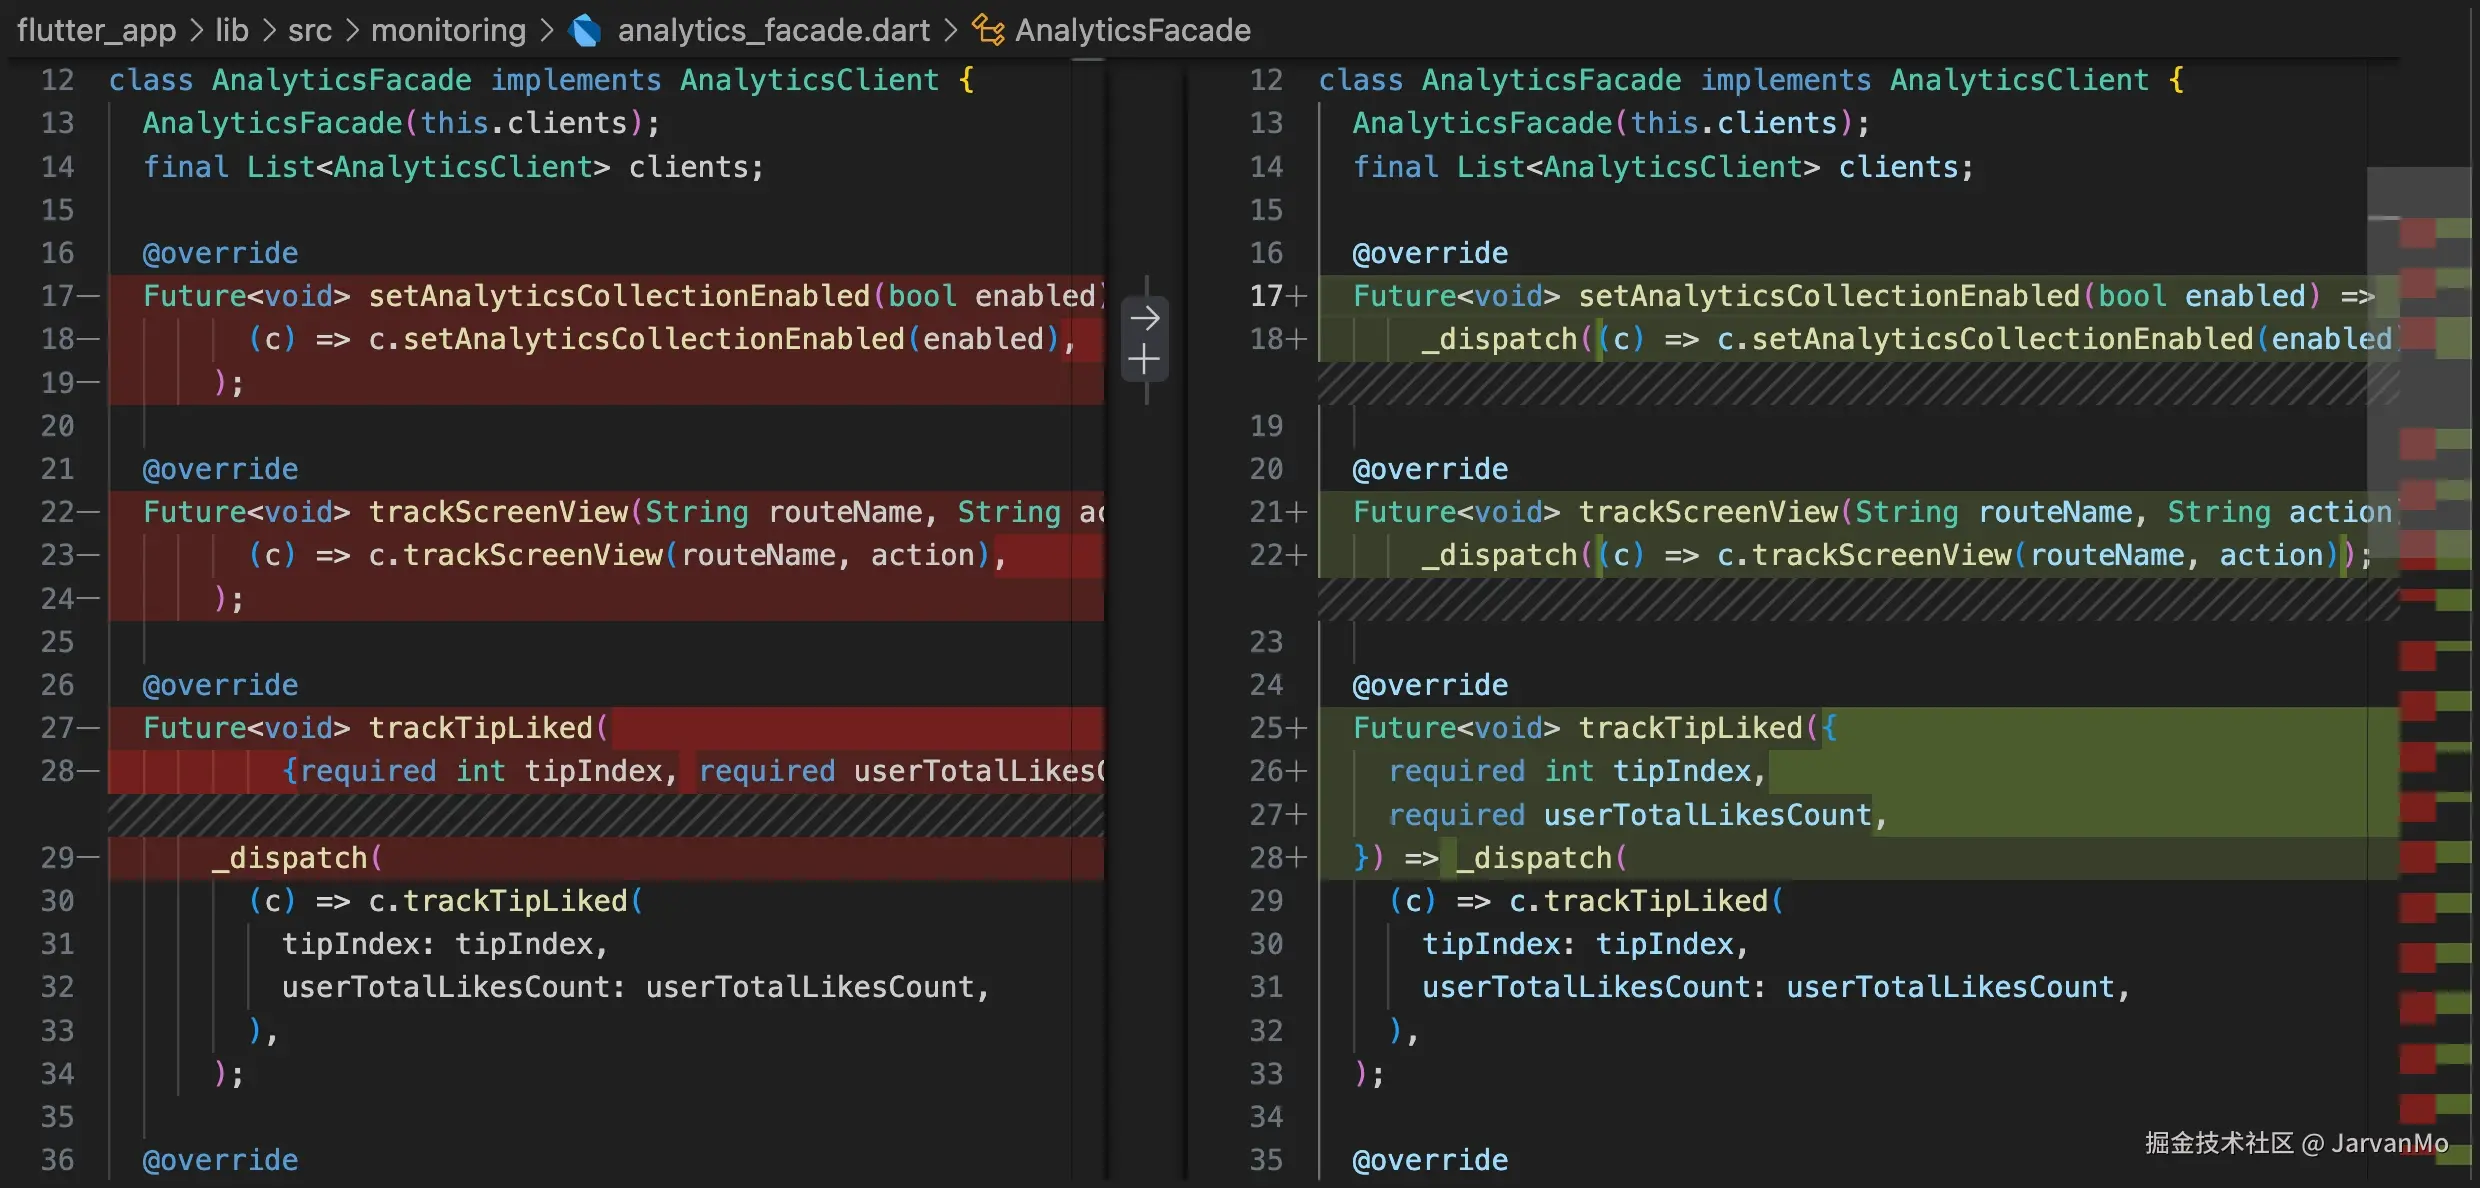Click _dispatch call on right line 18
Image resolution: width=2480 pixels, height=1188 pixels.
[1498, 339]
